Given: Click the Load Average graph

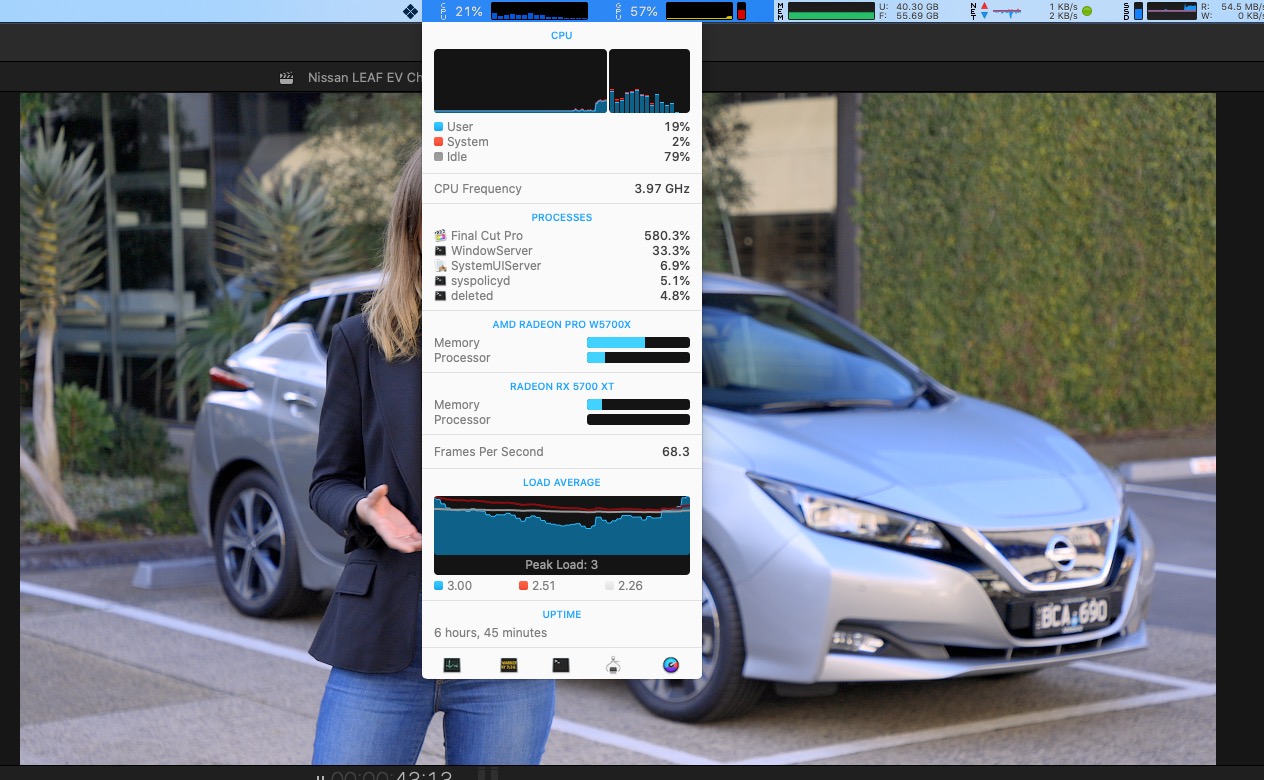Looking at the screenshot, I should point(562,535).
